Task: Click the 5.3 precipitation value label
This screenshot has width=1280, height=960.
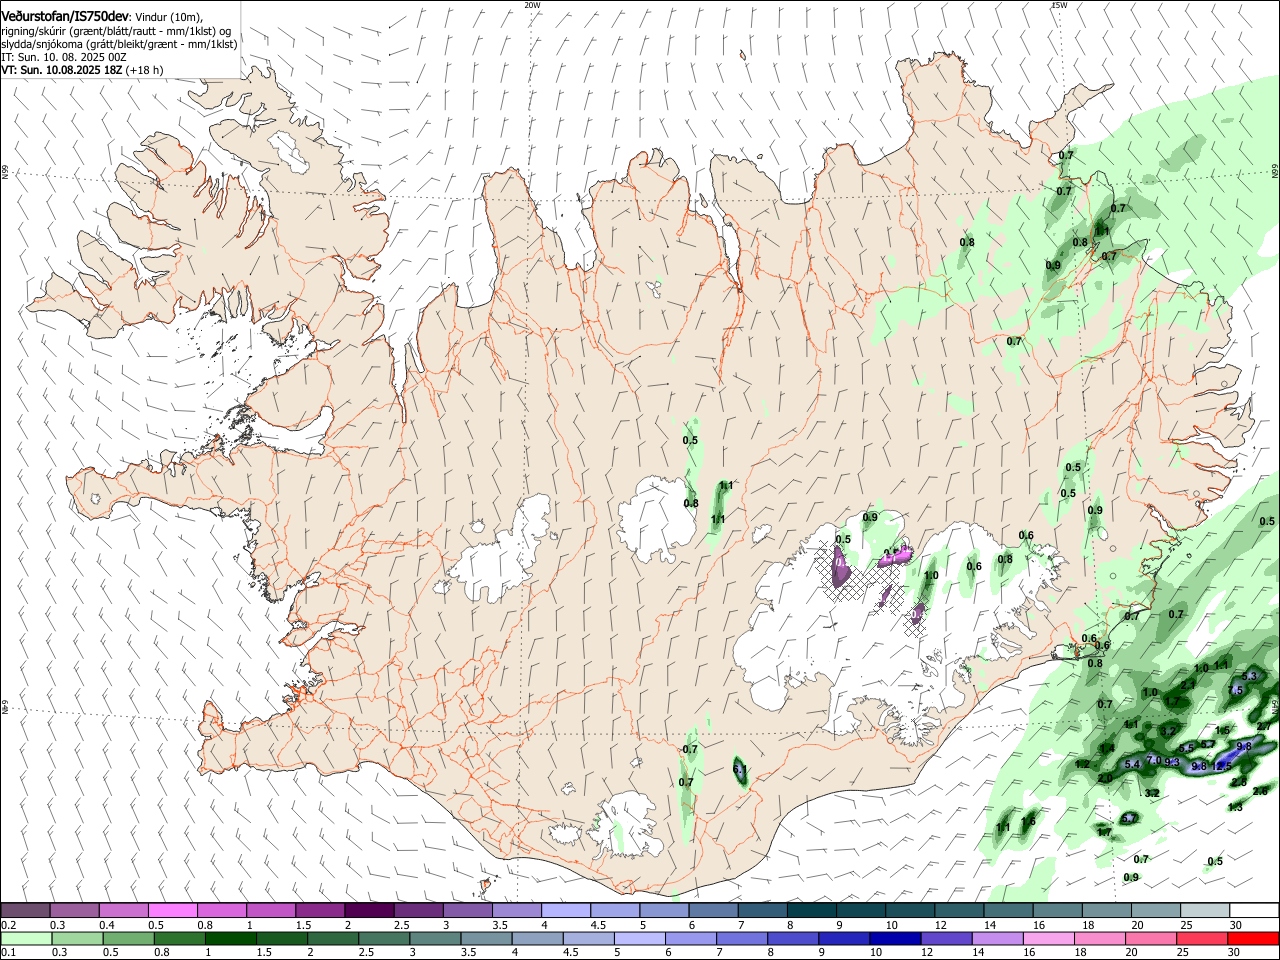Action: click(1248, 676)
